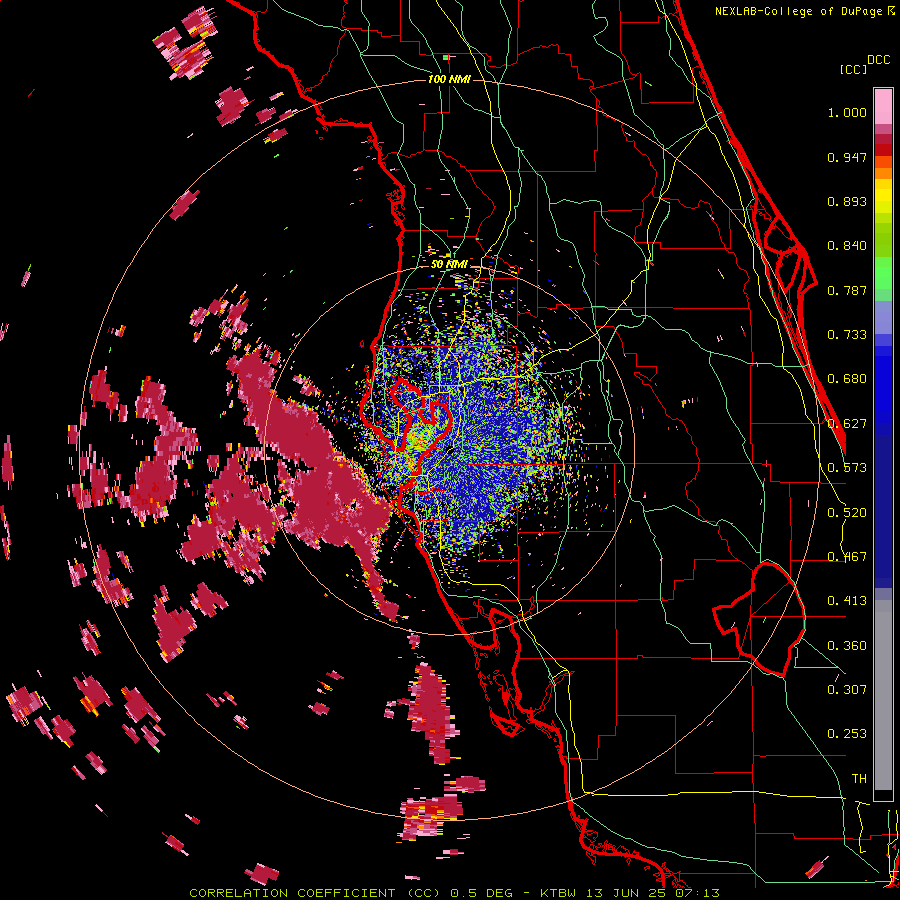Select the 0.787 scale value
The height and width of the screenshot is (900, 900).
tap(847, 290)
